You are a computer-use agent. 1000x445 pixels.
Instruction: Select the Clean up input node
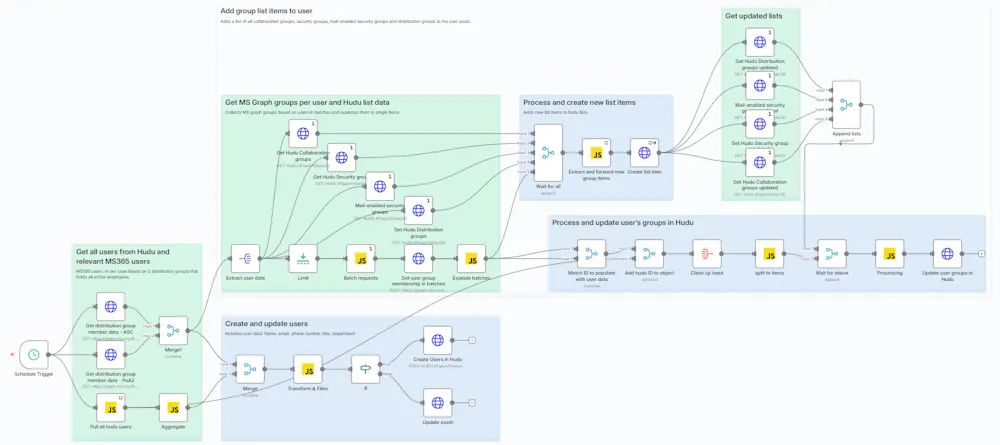click(707, 254)
